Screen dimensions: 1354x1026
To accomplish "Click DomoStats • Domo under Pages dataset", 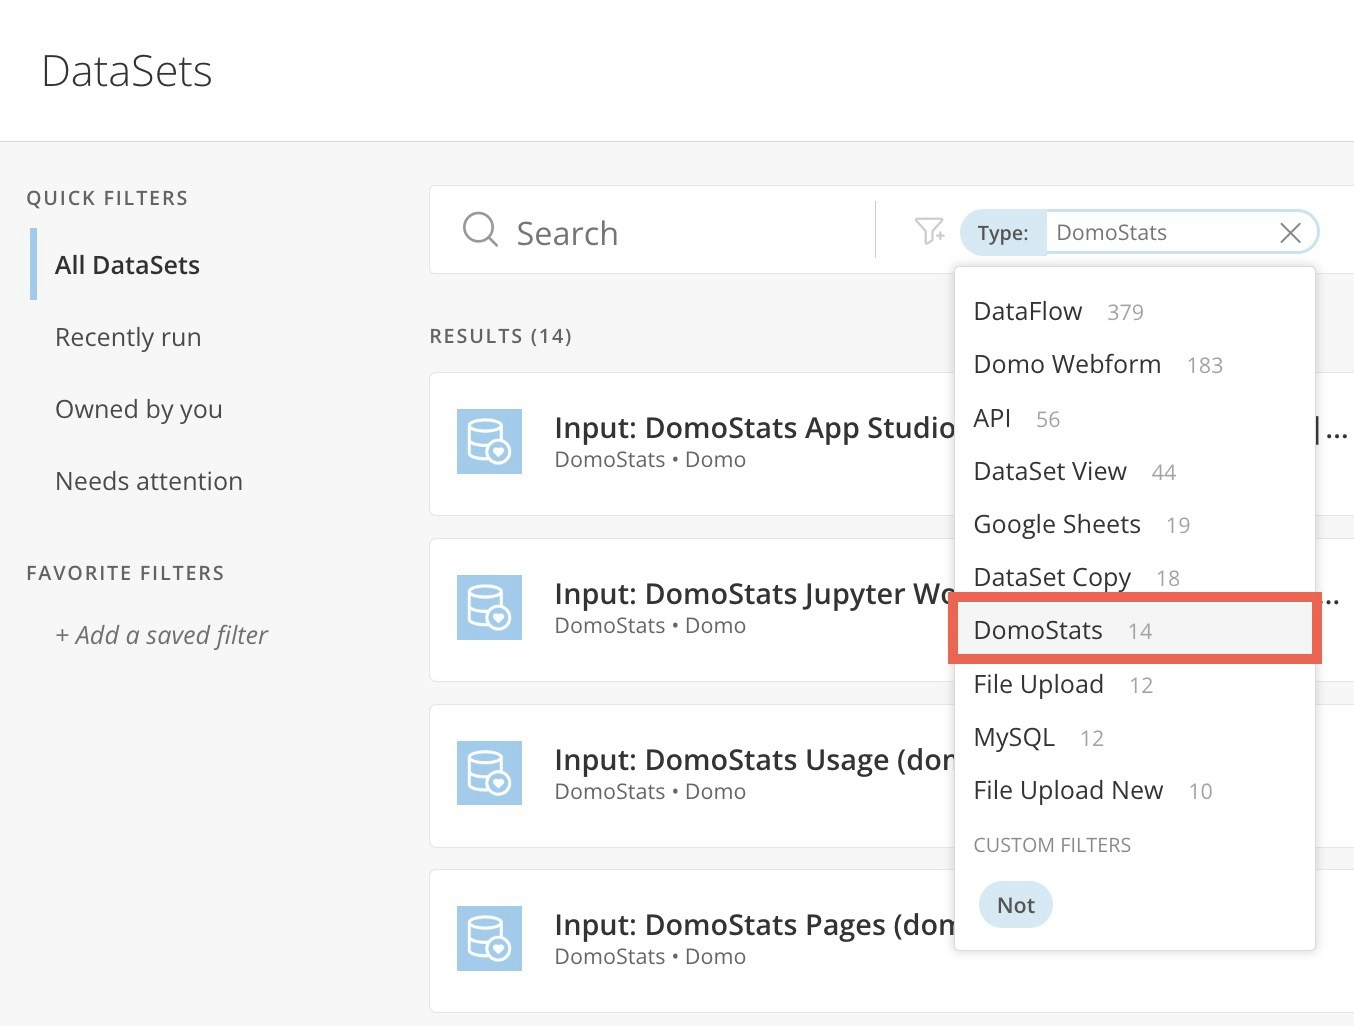I will tap(650, 957).
